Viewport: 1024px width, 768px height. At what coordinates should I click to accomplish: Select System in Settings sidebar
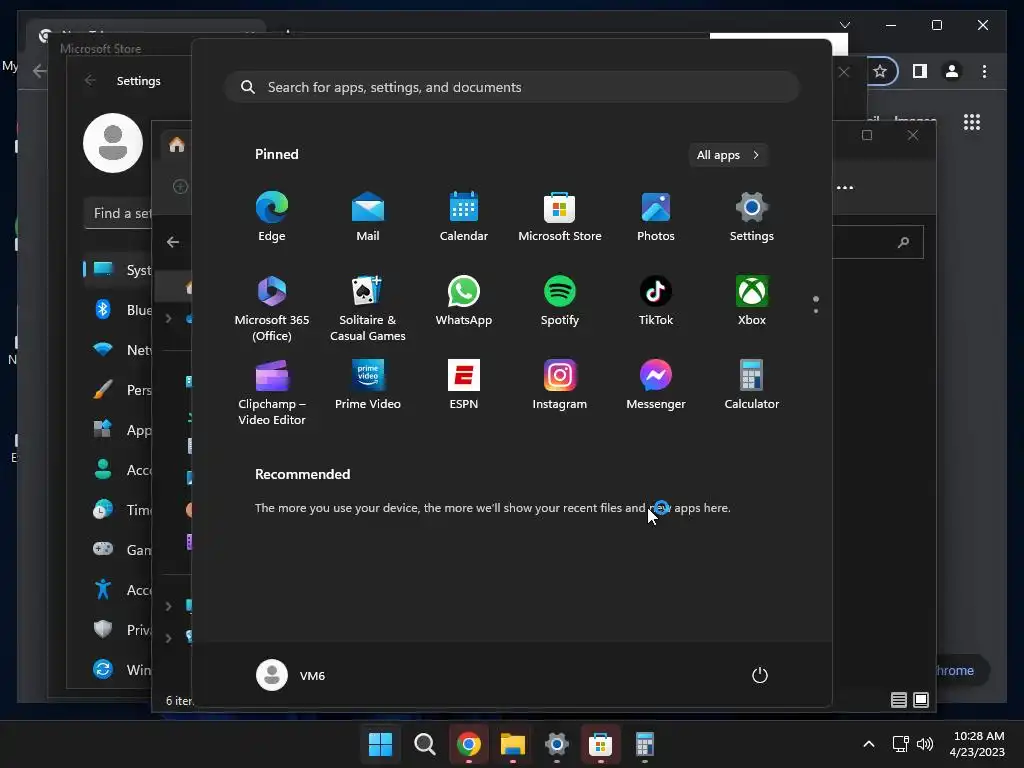pos(118,270)
